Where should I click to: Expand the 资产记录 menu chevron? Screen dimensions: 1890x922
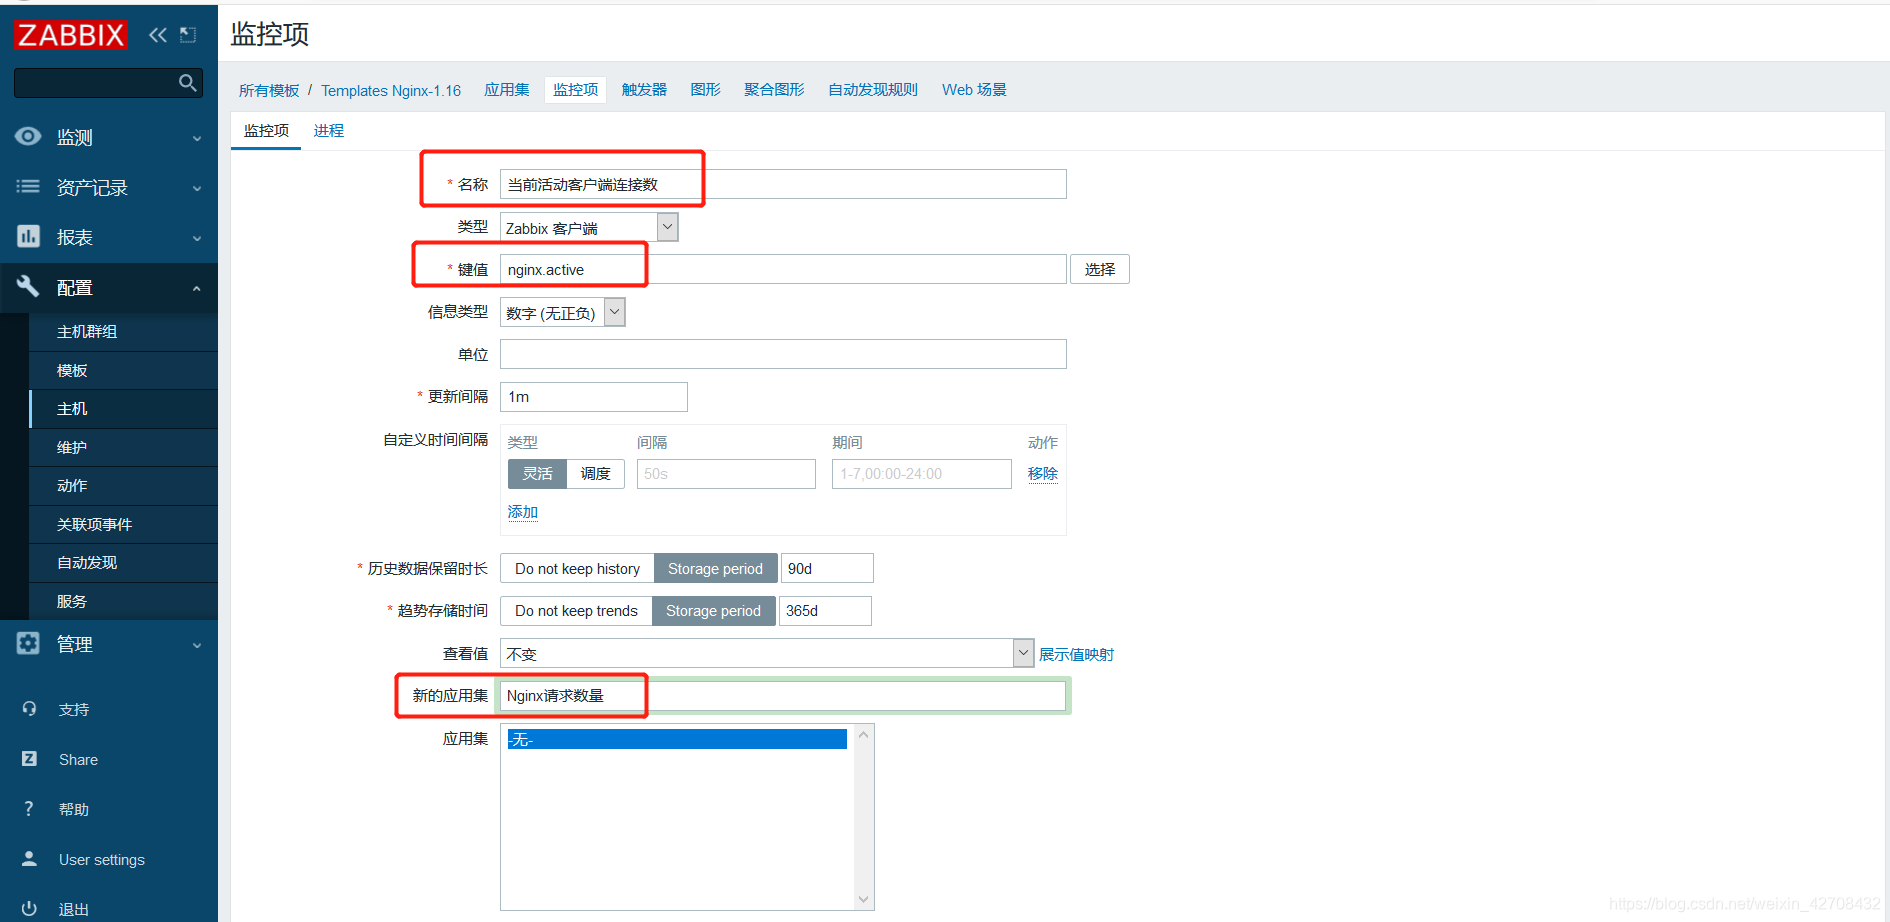197,188
